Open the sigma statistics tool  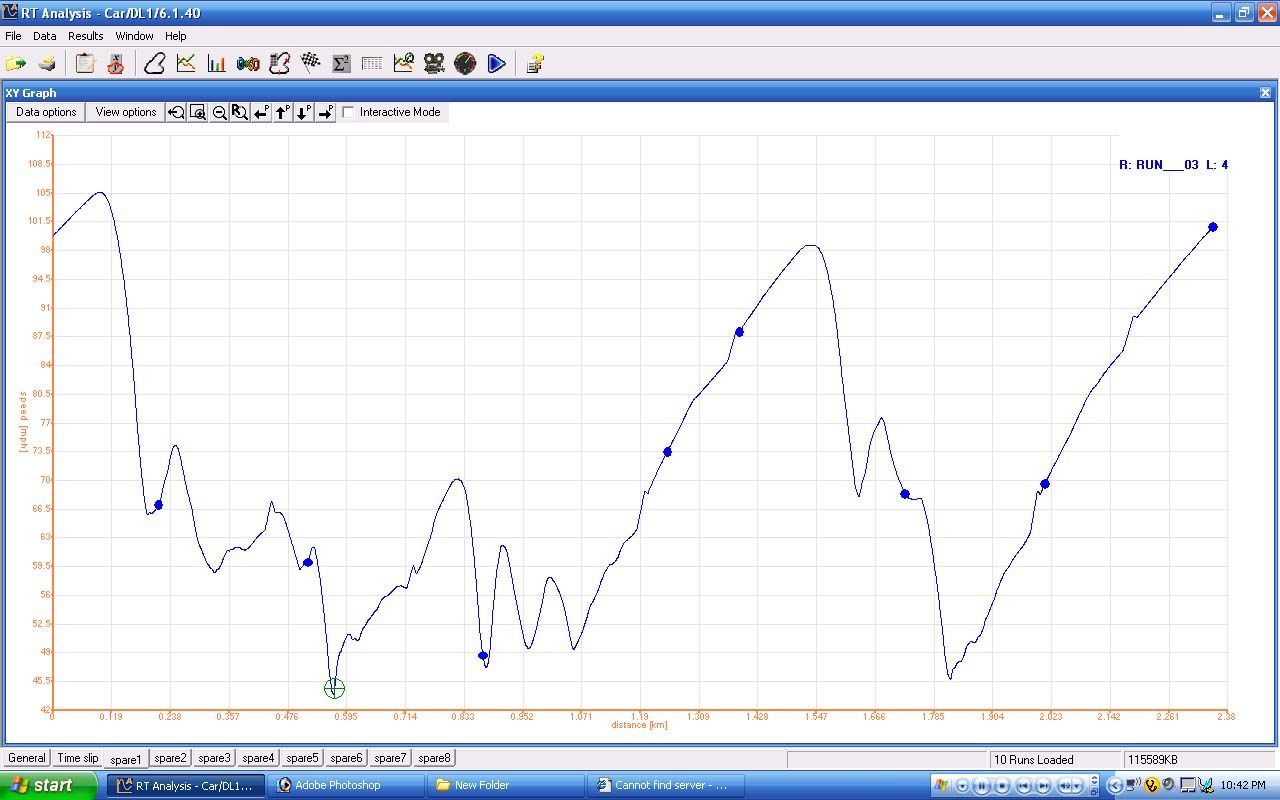(x=341, y=64)
